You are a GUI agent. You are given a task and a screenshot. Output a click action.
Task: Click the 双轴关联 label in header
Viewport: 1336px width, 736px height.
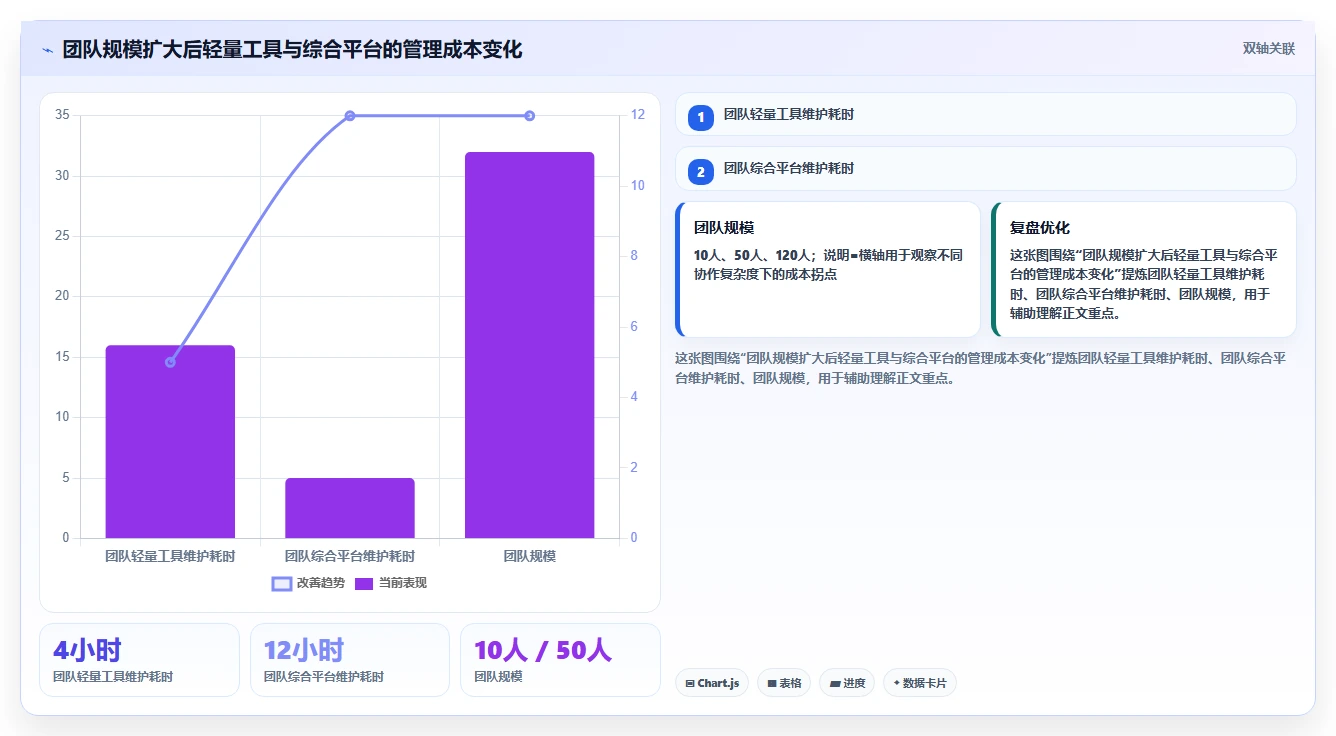1268,49
